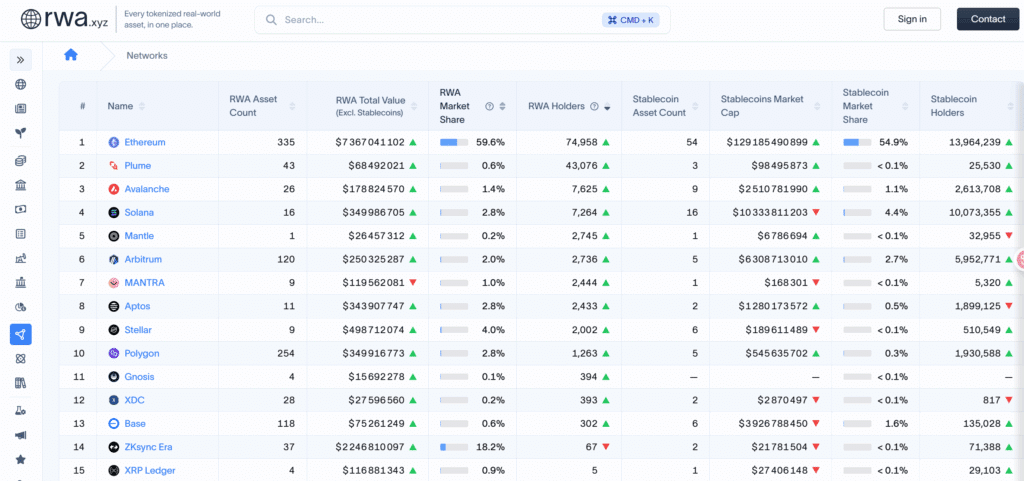Select the XDC row's 817 stablecoin holders
1024x481 pixels.
pyautogui.click(x=992, y=401)
